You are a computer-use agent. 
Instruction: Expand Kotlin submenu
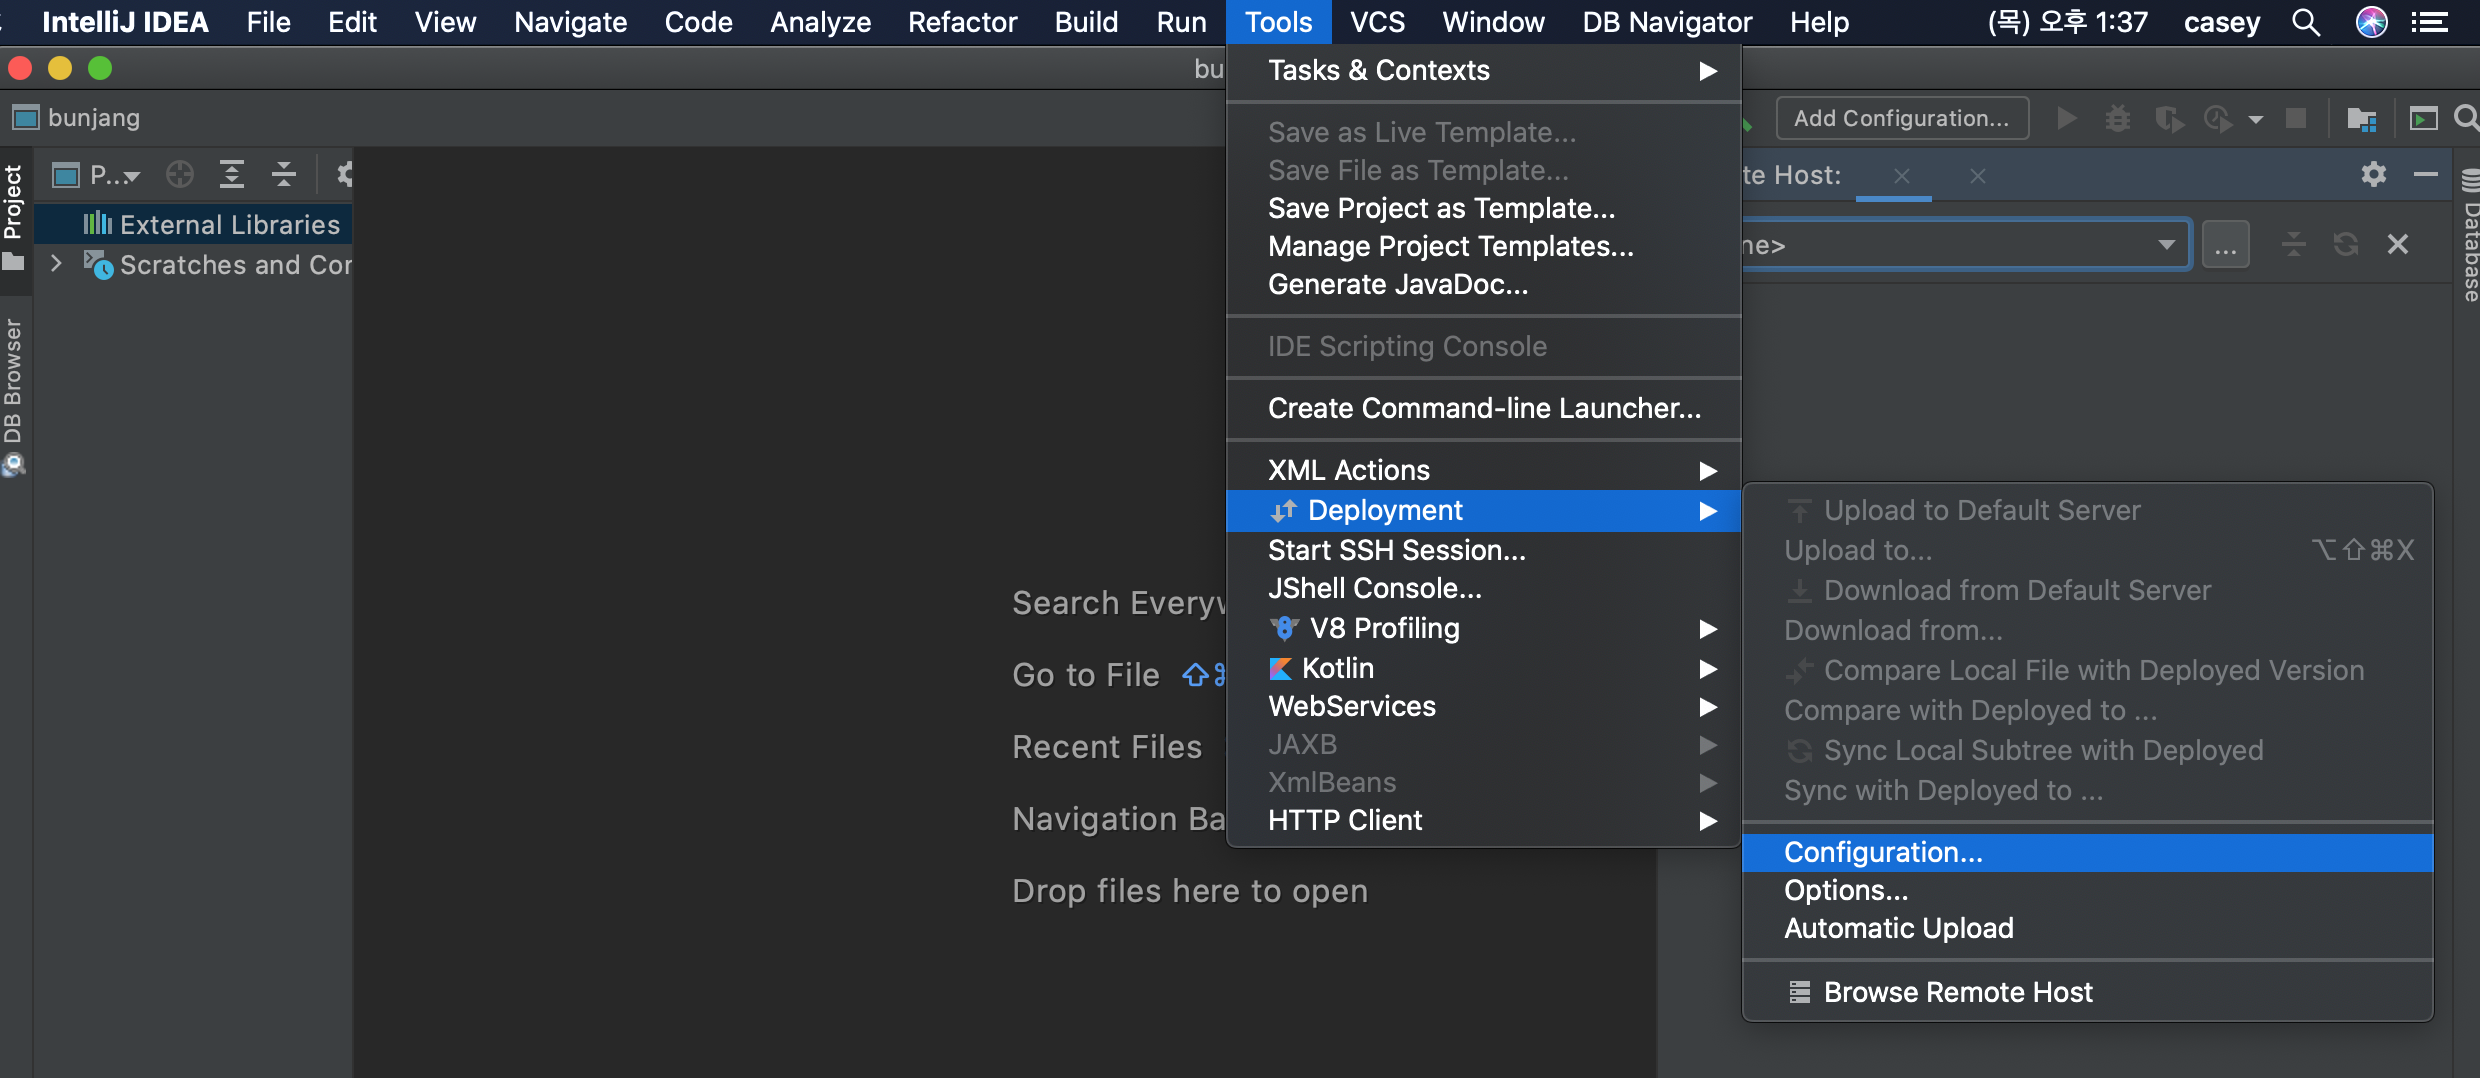click(x=1484, y=668)
